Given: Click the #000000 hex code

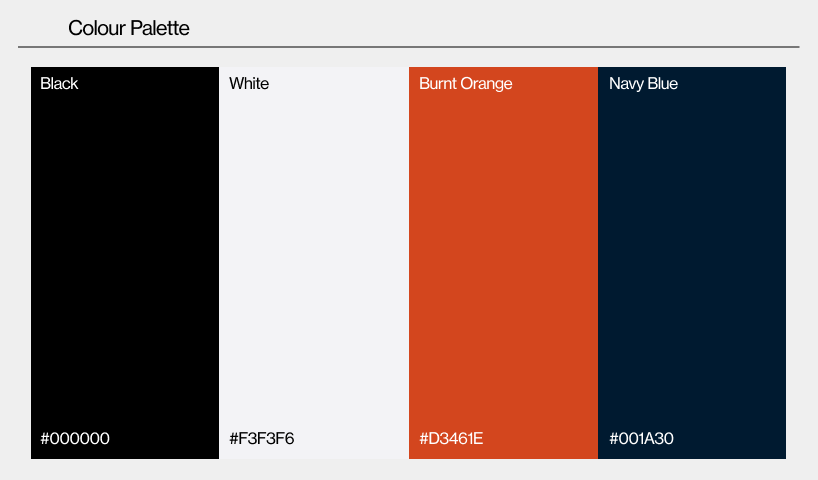Looking at the screenshot, I should point(75,438).
